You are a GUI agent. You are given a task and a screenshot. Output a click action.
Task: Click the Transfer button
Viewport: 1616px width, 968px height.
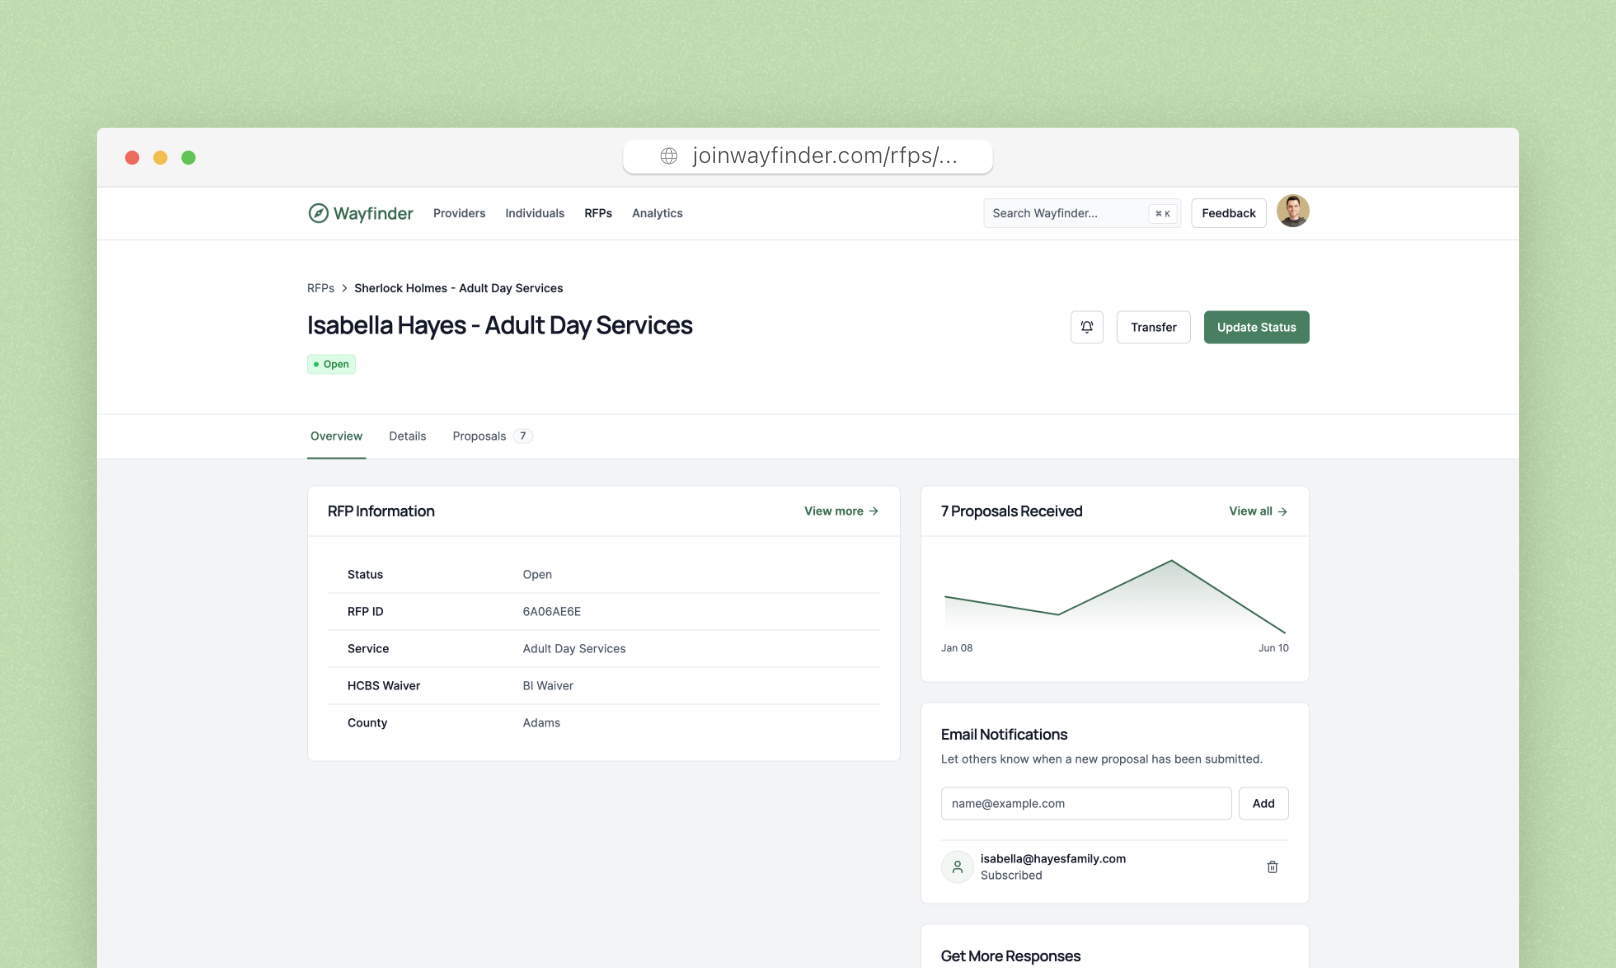[1153, 327]
